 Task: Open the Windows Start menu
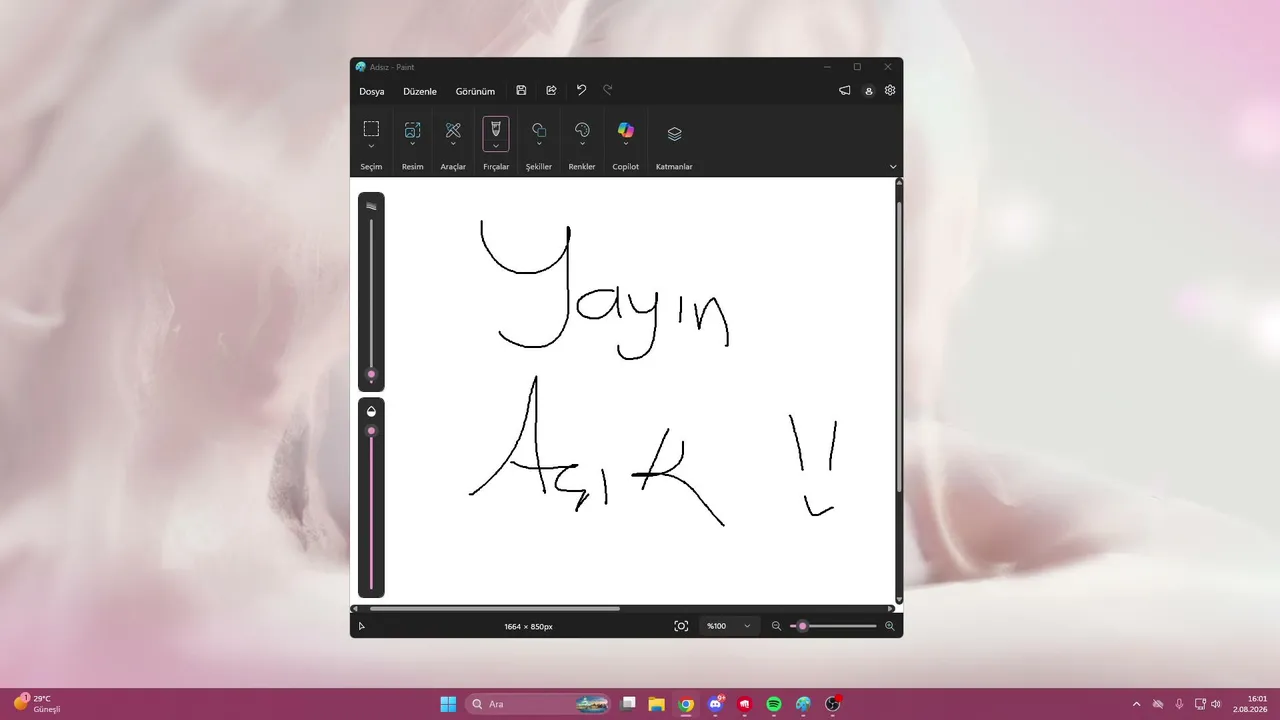point(448,704)
